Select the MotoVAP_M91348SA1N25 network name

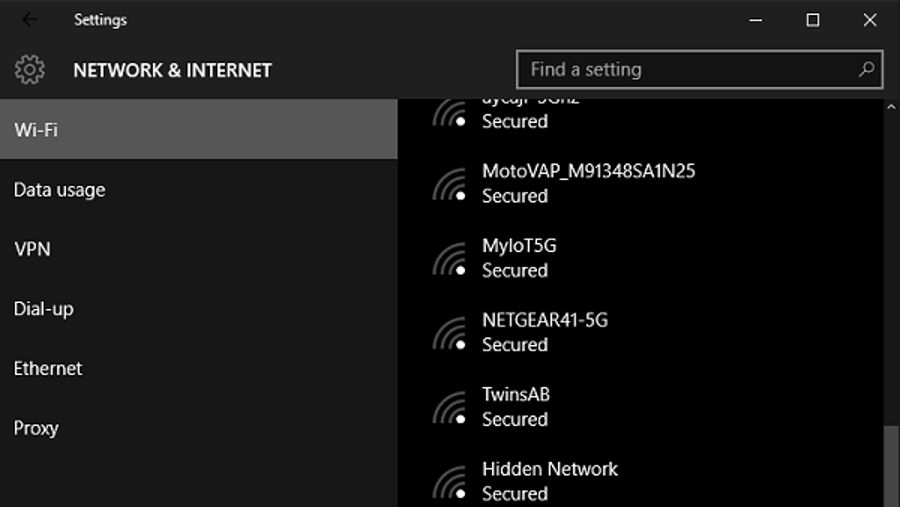tap(588, 171)
